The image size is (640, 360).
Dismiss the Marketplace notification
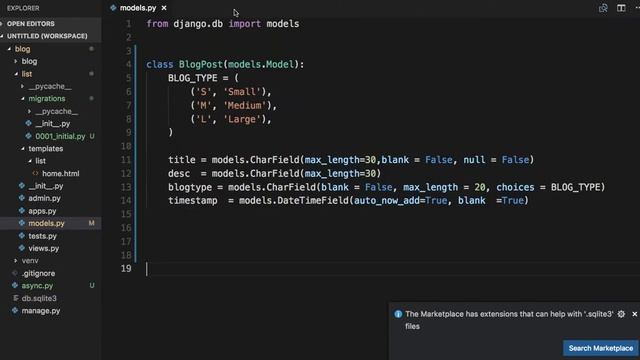click(634, 314)
